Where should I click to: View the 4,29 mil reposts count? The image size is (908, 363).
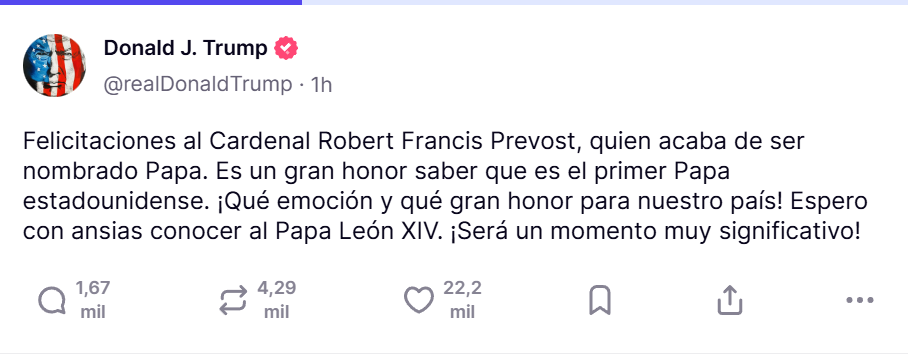point(276,300)
